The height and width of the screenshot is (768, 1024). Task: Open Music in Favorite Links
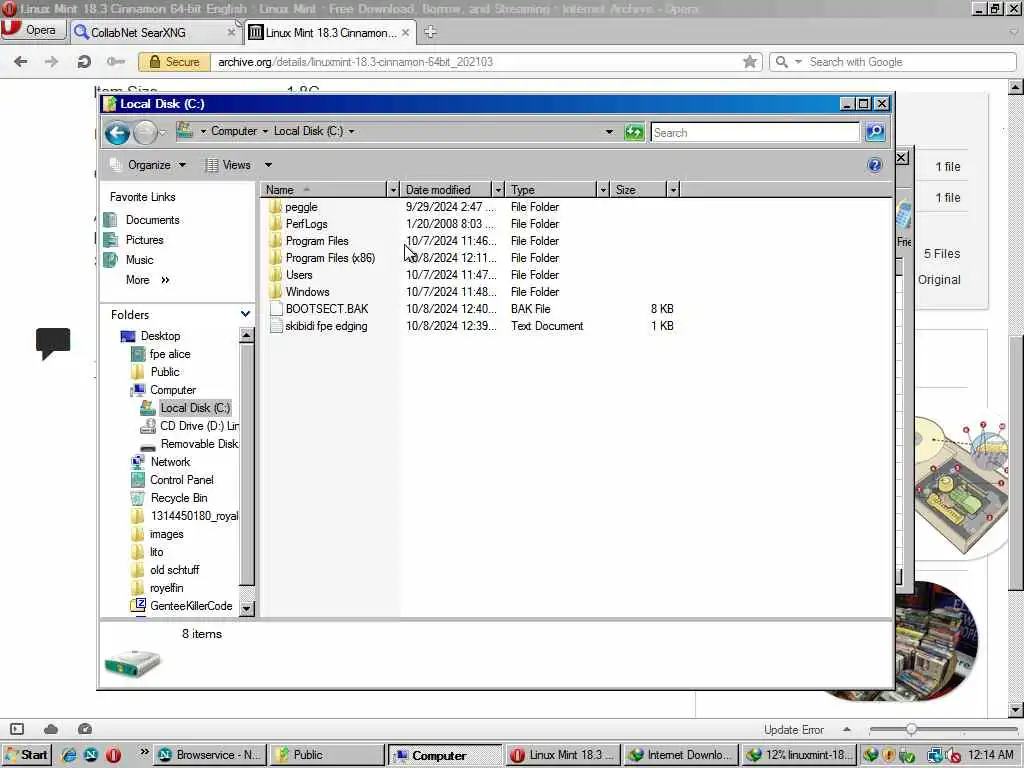coord(139,260)
